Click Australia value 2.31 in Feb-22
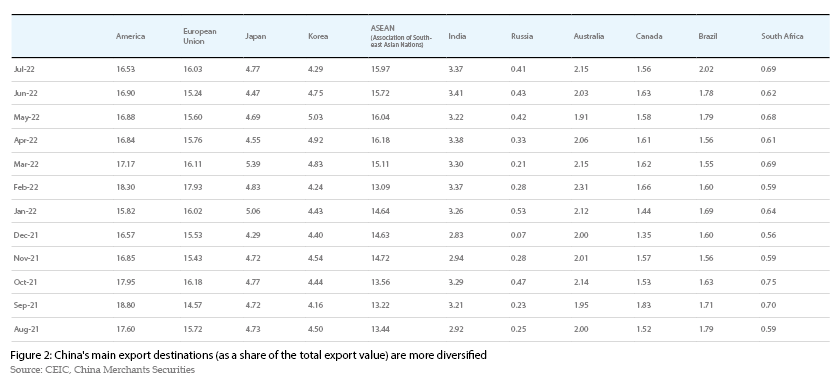Image resolution: width=840 pixels, height=387 pixels. [581, 187]
